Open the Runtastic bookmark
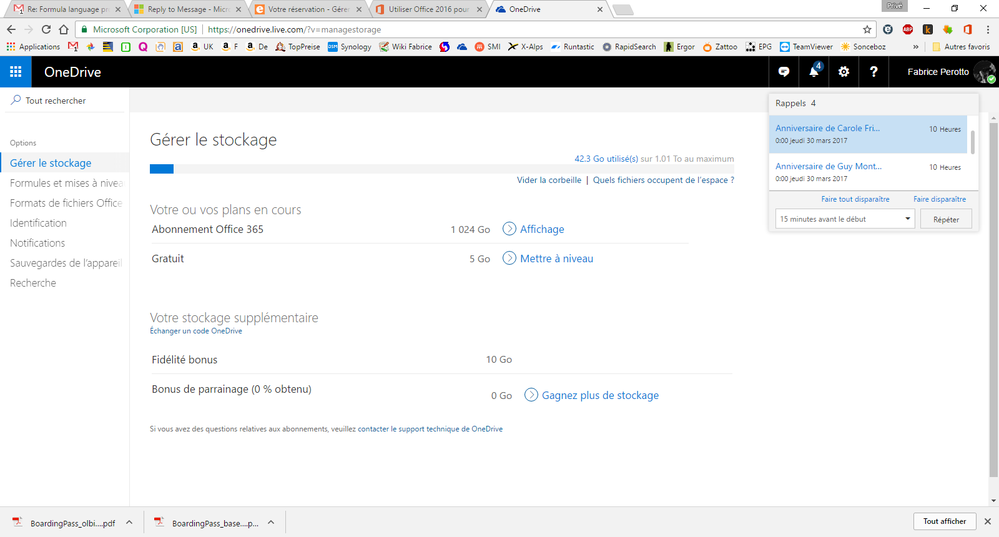This screenshot has width=999, height=537. click(x=572, y=47)
